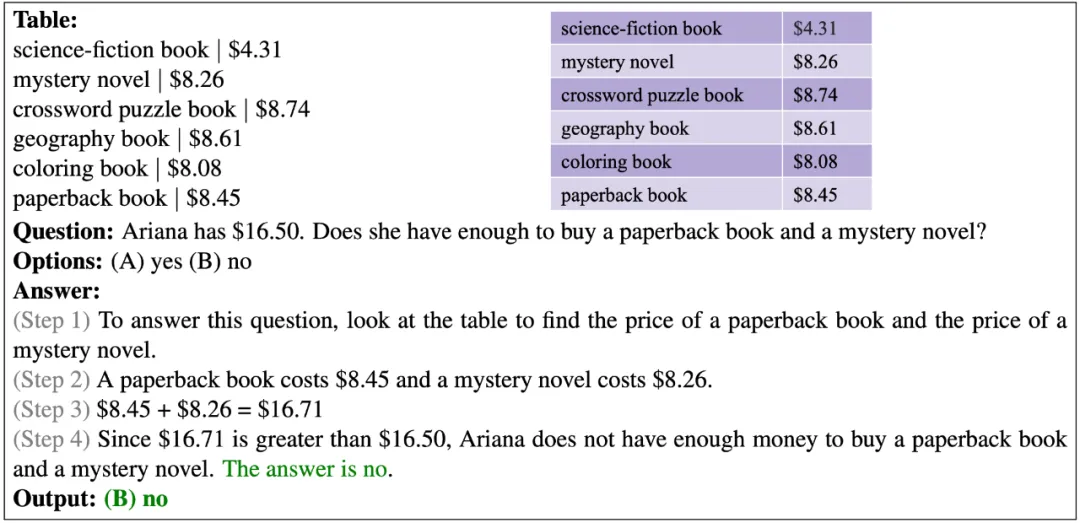
Task: Select the $4.31 price cell
Action: pyautogui.click(x=827, y=28)
